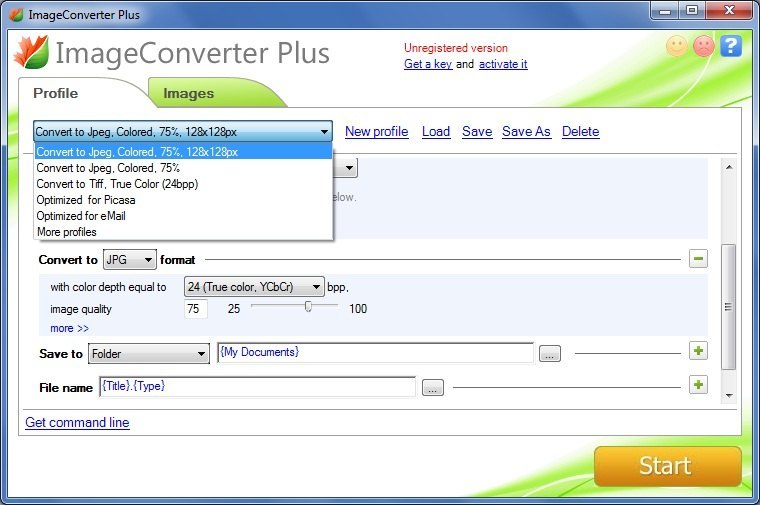Open the JPG format dropdown
Screen dimensions: 760x505
(129, 260)
